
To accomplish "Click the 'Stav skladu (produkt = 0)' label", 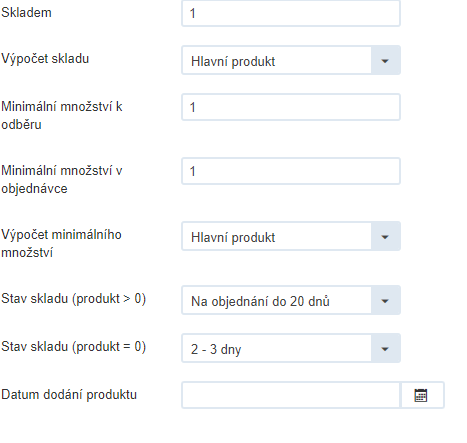I will [x=74, y=347].
